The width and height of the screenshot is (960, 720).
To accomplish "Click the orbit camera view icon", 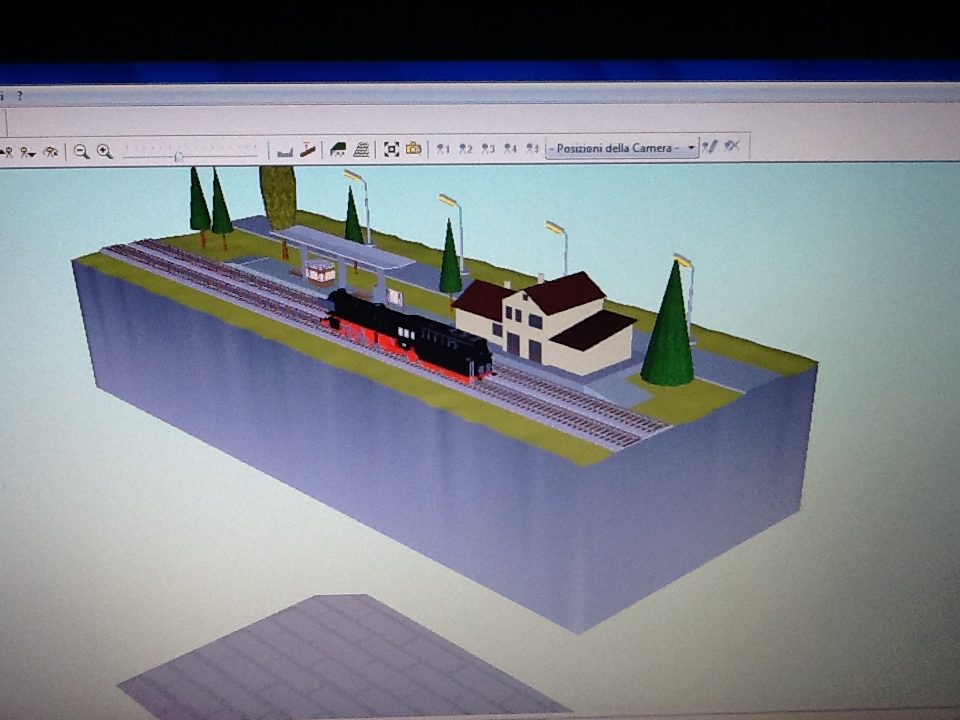I will click(x=50, y=152).
